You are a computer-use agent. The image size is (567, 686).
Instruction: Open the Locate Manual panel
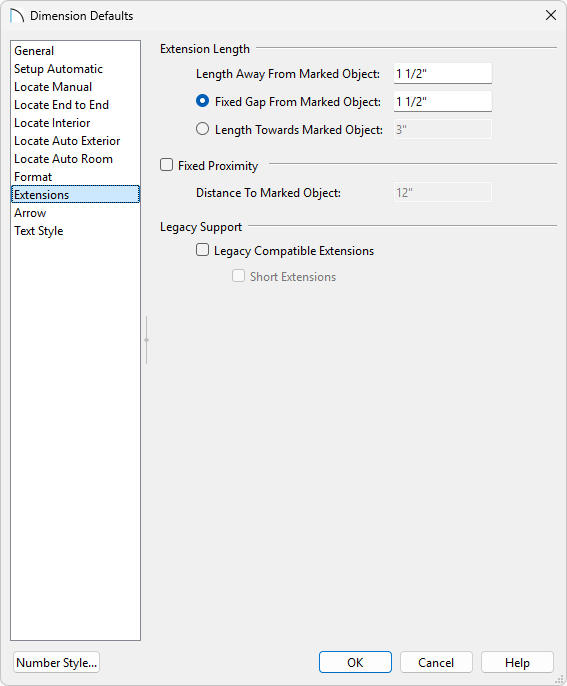[x=75, y=87]
